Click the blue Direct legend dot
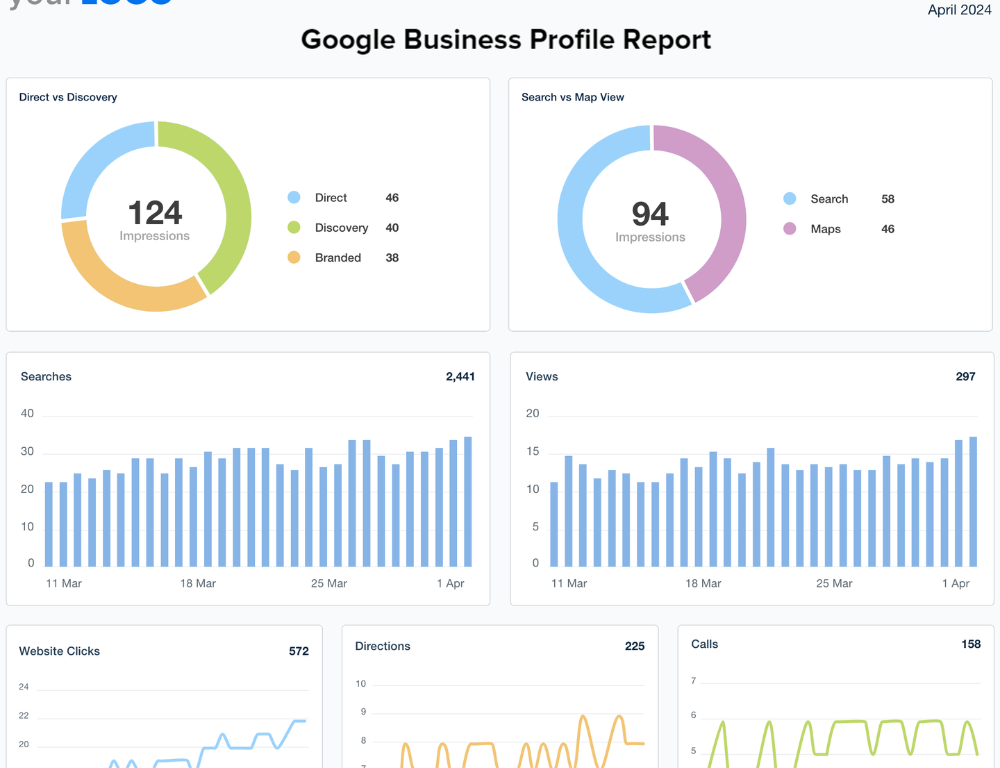1000x768 pixels. click(x=294, y=198)
